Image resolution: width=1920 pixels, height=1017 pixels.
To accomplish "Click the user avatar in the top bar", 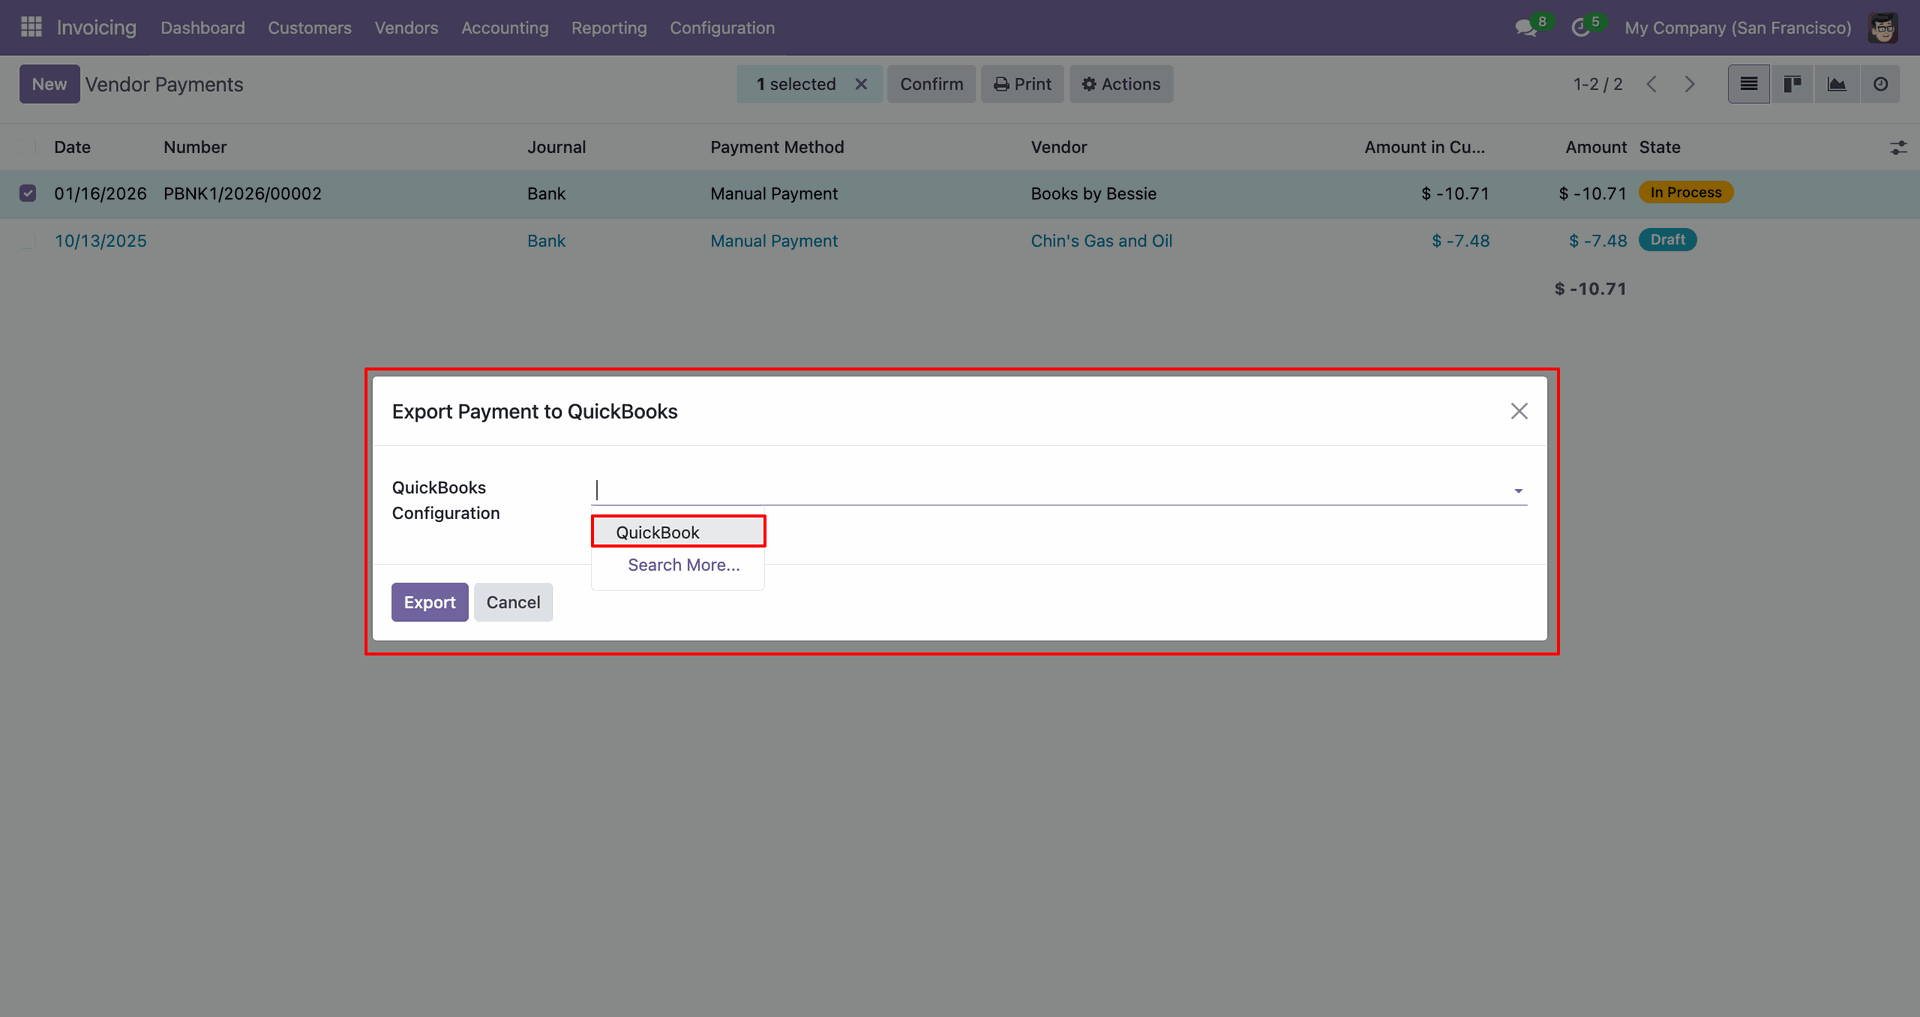I will click(1883, 28).
